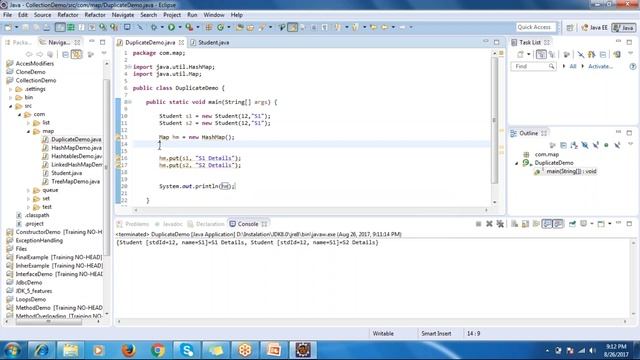Open Google Chrome from the taskbar

(x=158, y=350)
